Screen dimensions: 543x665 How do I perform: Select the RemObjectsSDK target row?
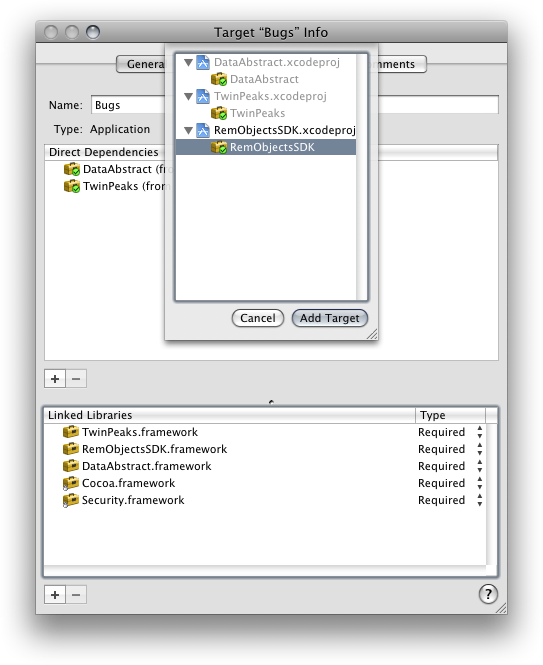[x=266, y=147]
